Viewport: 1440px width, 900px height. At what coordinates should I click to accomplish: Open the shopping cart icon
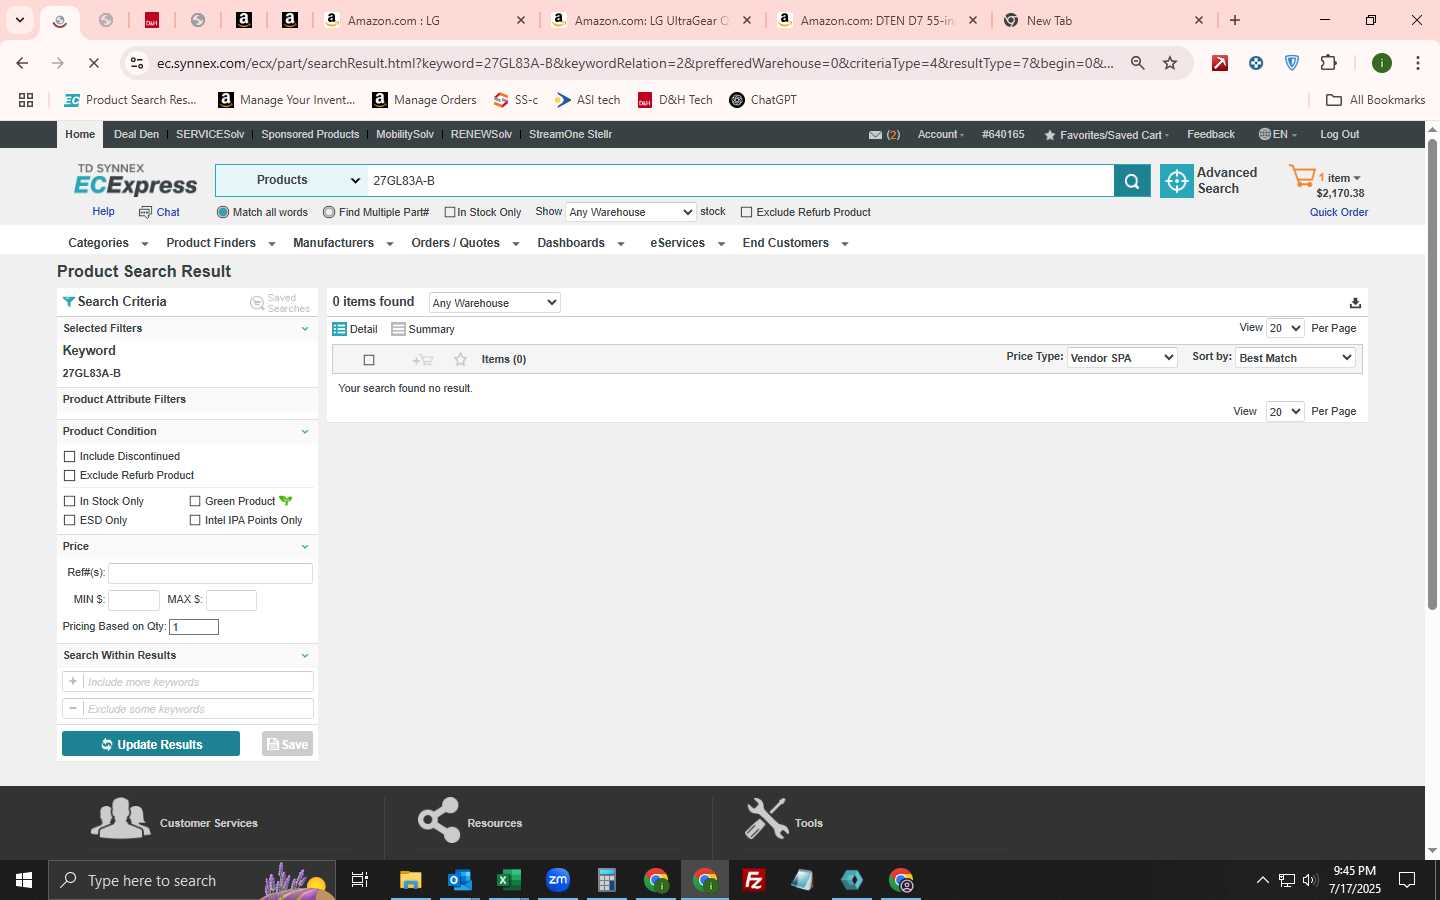pos(1302,178)
